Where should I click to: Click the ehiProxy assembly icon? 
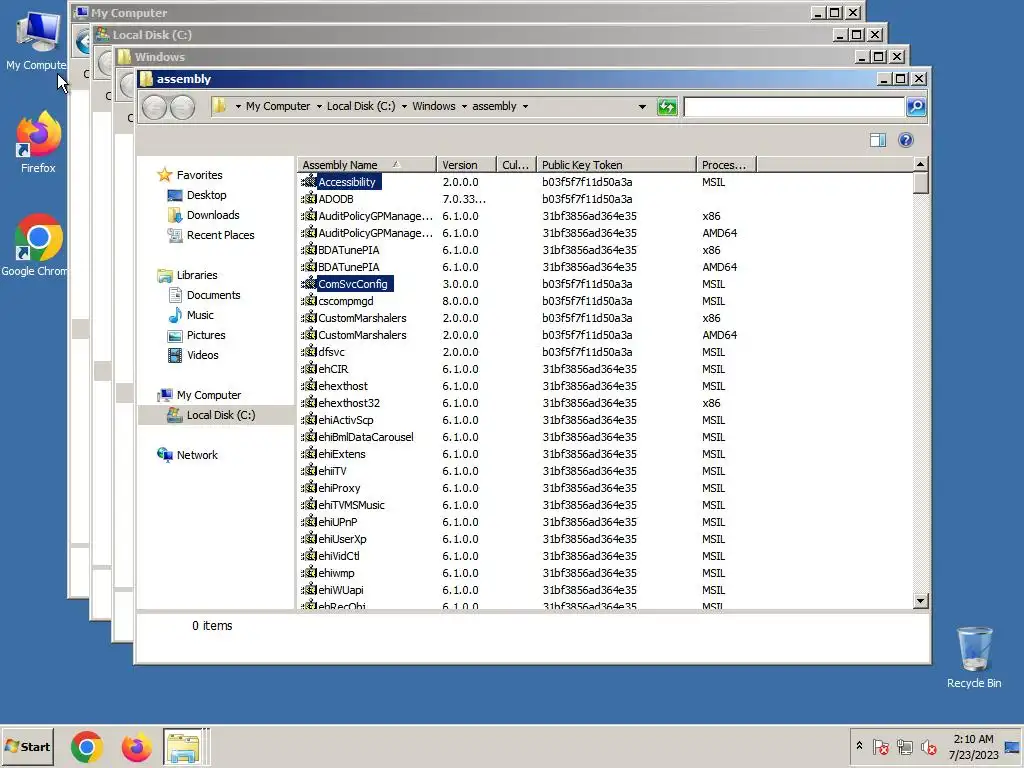(x=308, y=488)
